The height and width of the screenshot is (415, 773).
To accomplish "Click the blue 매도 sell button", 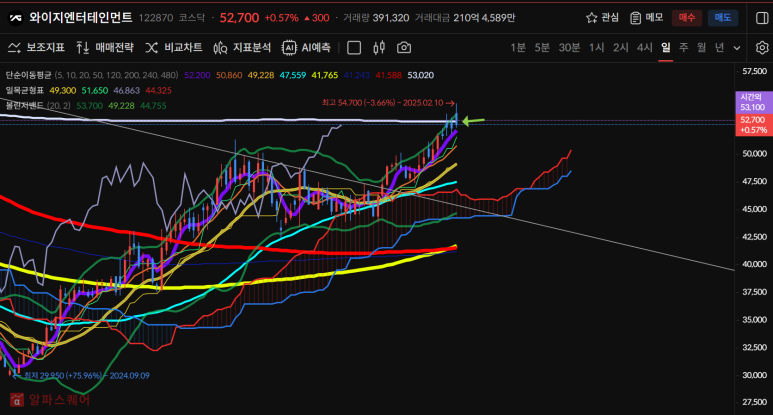I will coord(723,18).
